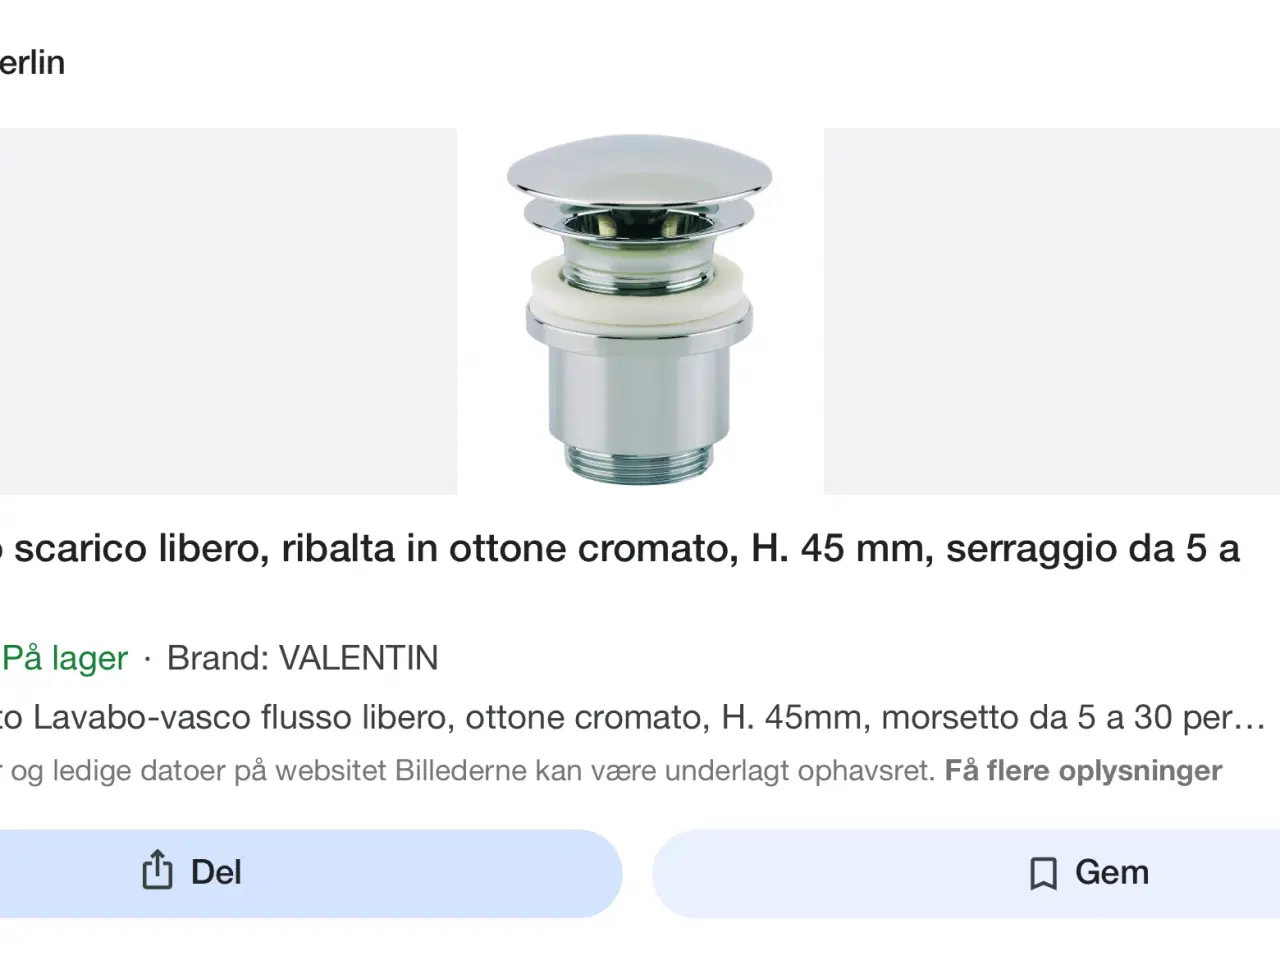Click the share icon on Del button
Viewport: 1280px width, 960px height.
point(157,870)
